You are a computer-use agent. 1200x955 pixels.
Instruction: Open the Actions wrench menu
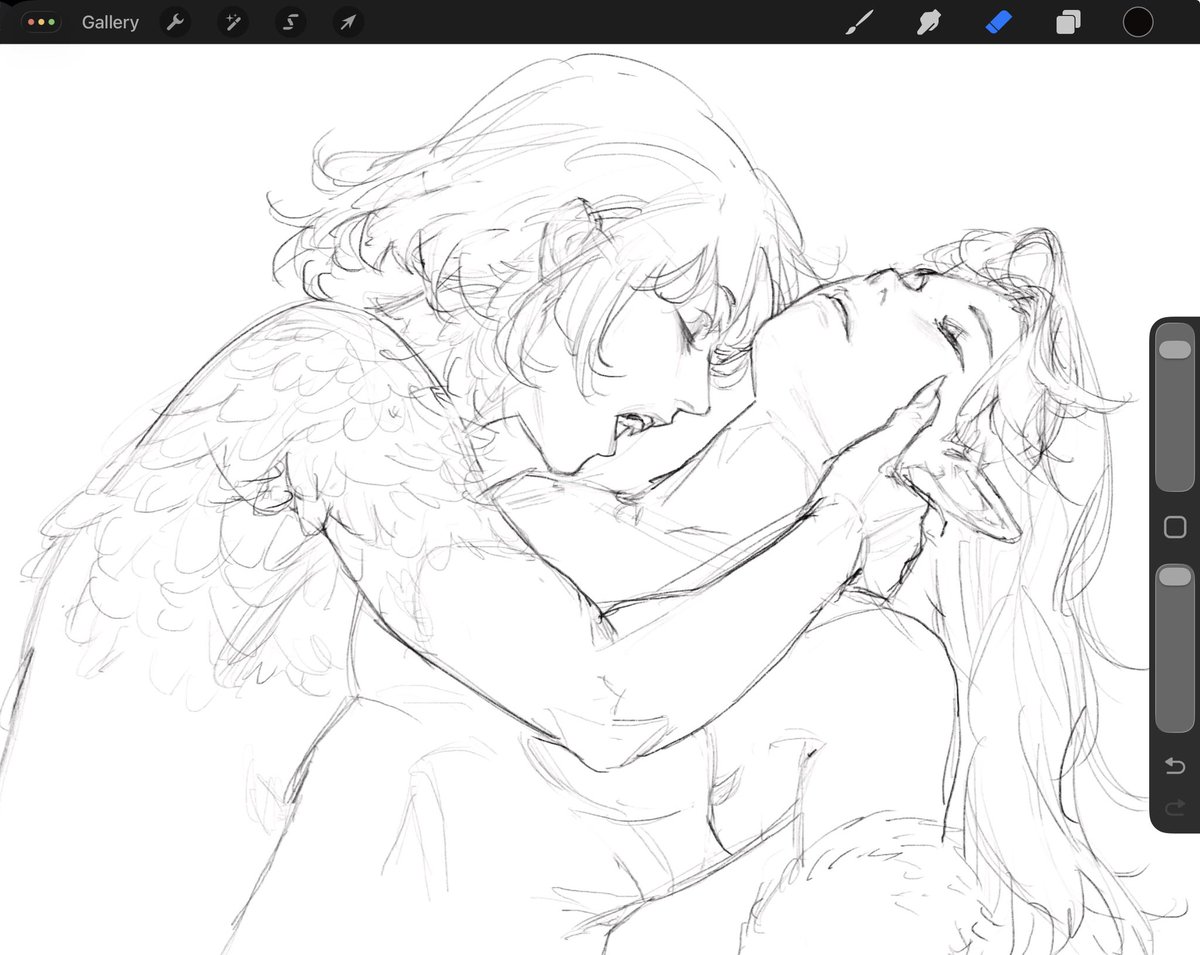click(176, 22)
